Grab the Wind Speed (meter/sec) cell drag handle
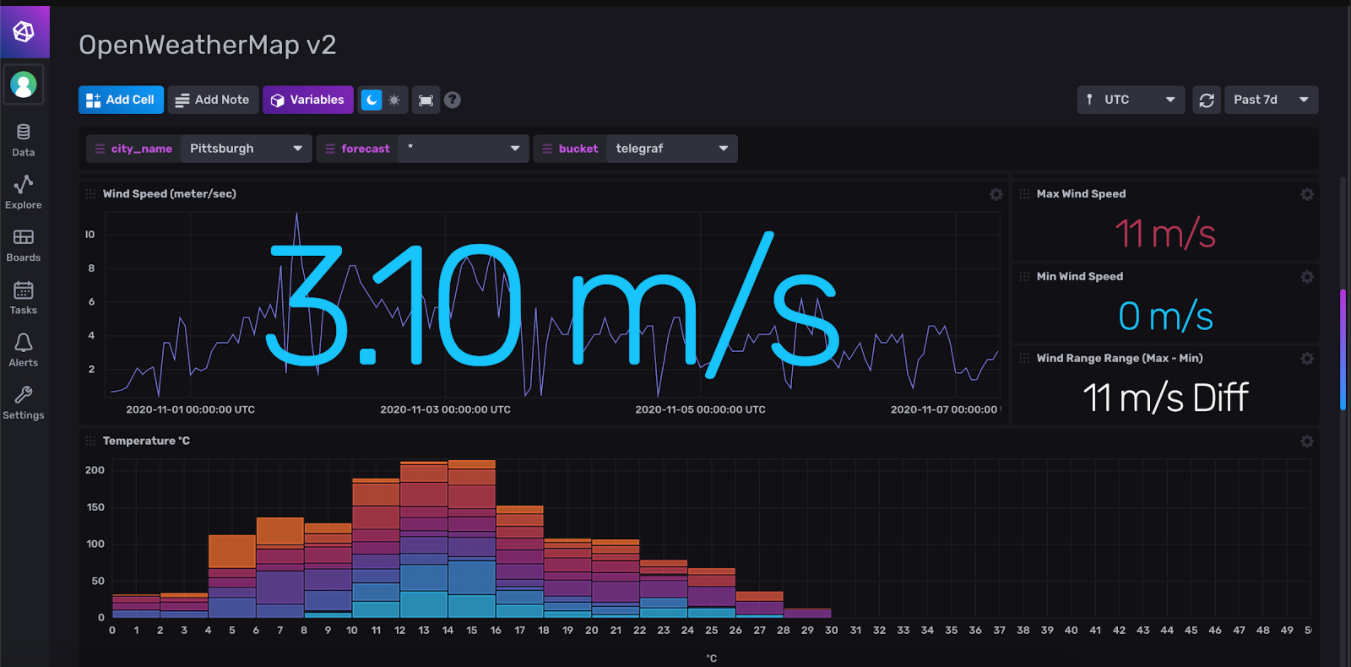Image resolution: width=1351 pixels, height=667 pixels. (x=91, y=194)
